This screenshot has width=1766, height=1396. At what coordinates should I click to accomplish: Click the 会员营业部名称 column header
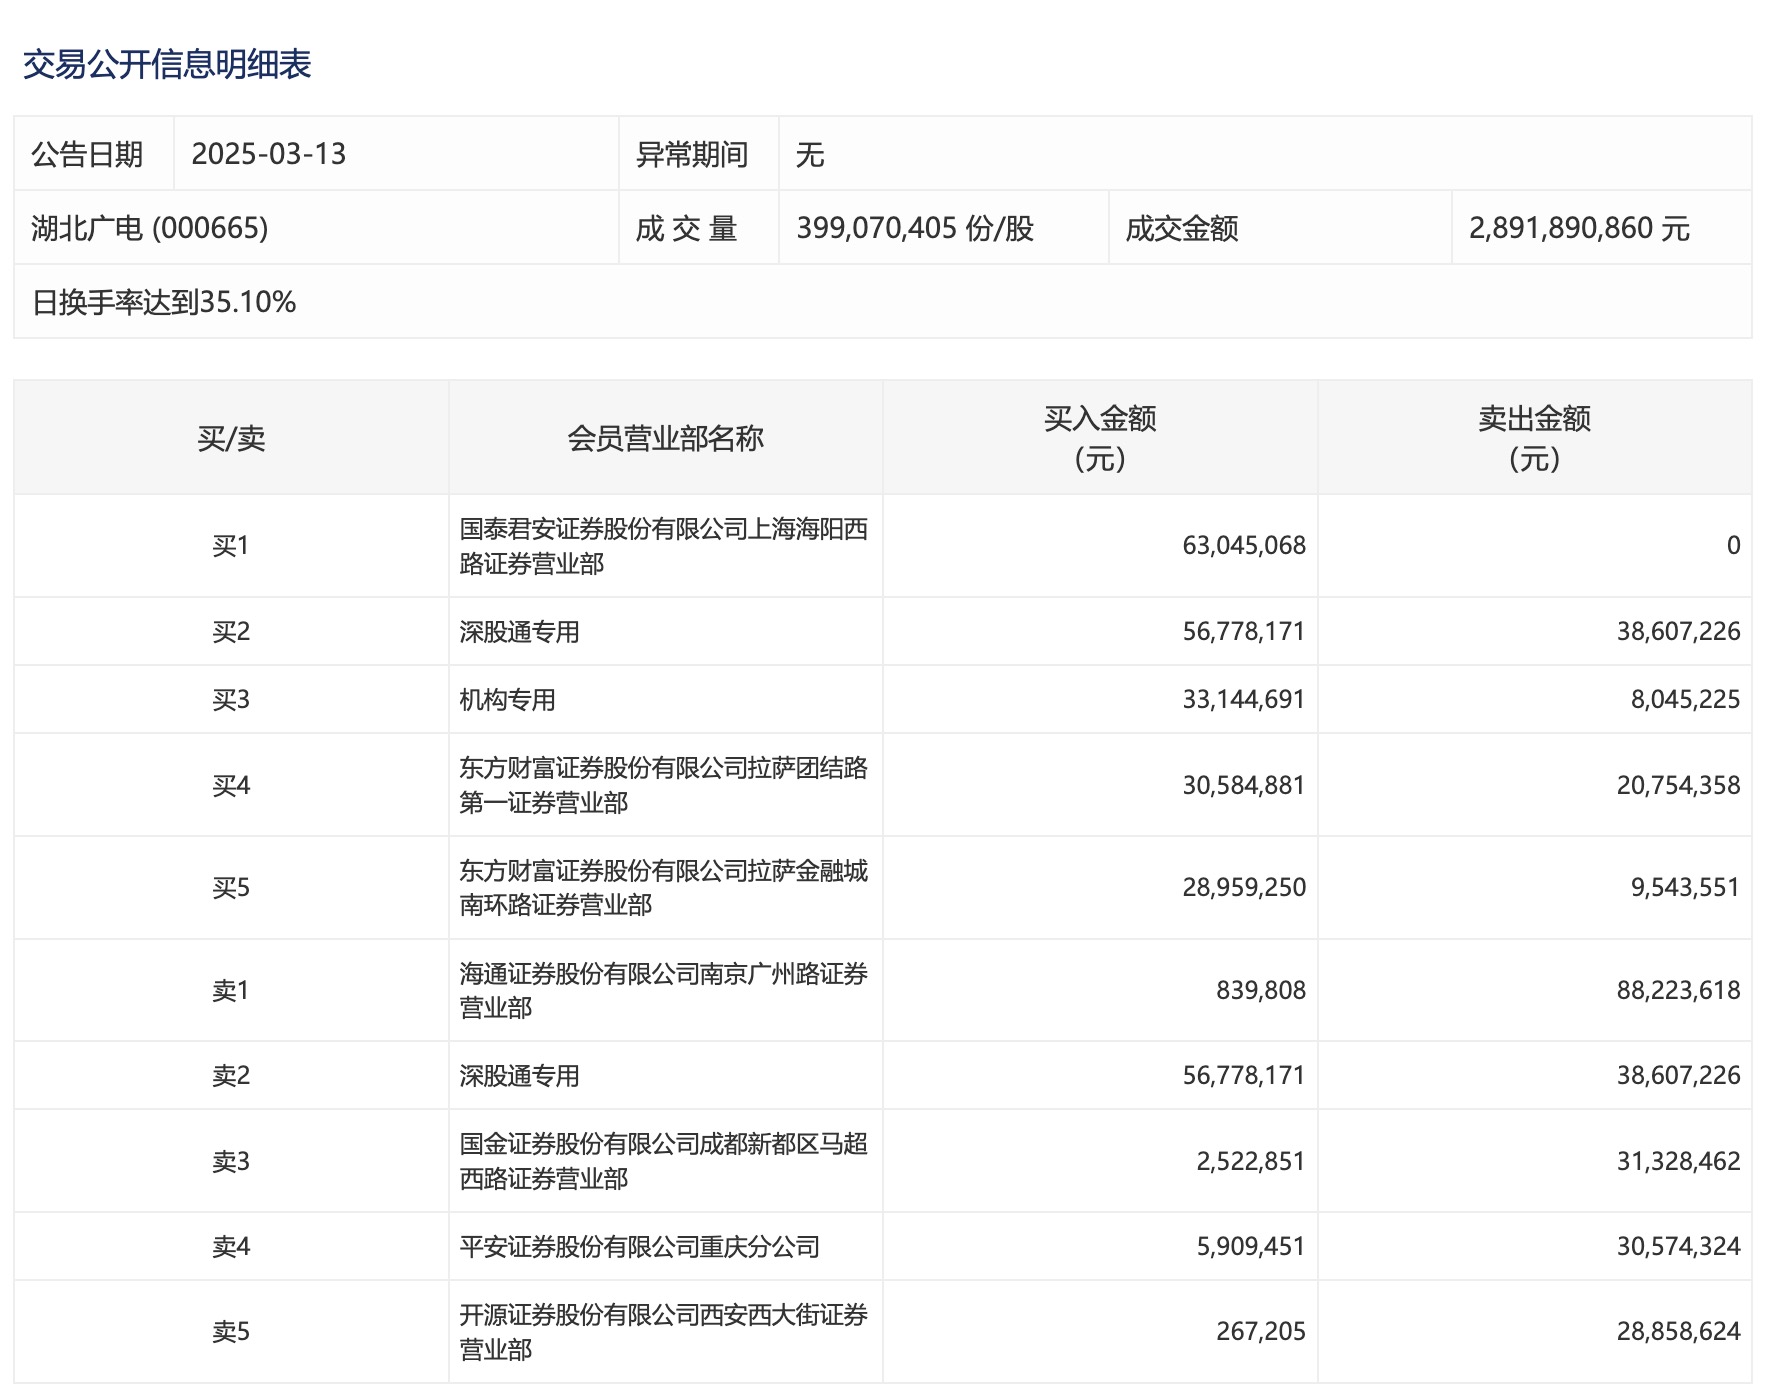(665, 438)
